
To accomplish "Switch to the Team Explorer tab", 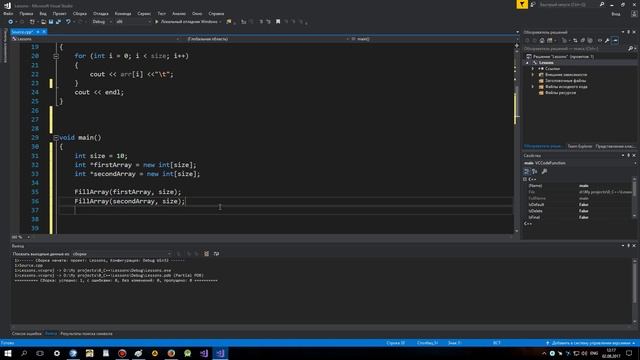I will point(580,146).
